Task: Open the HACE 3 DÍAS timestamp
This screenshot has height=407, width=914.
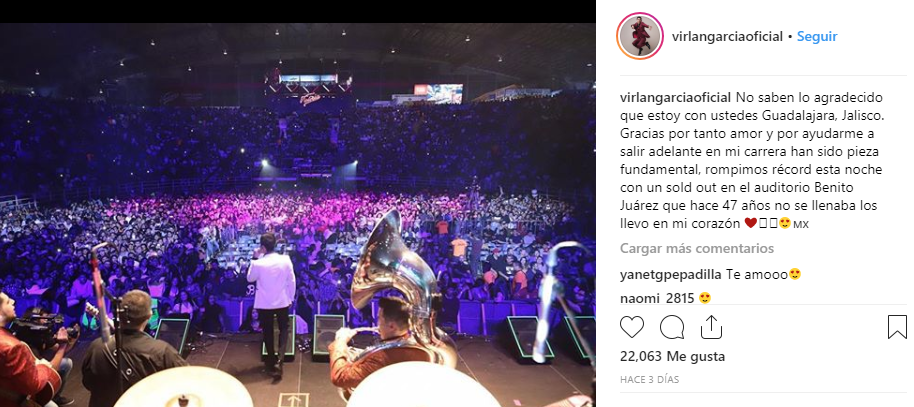Action: click(x=649, y=380)
